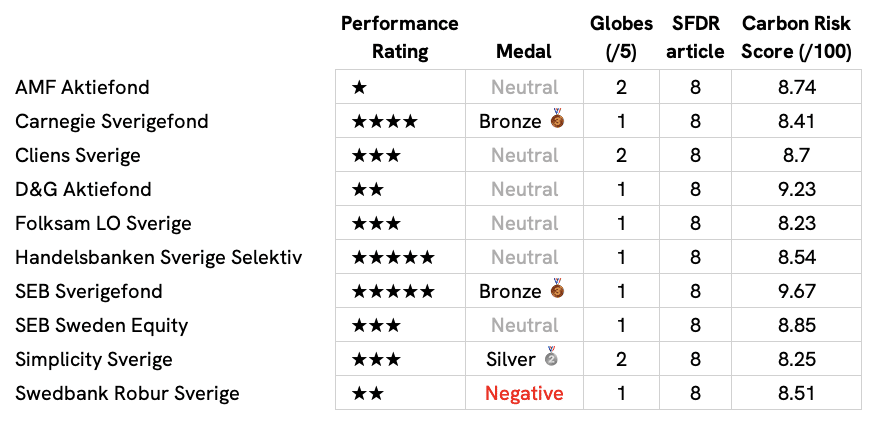Select the Performance Rating column header
The image size is (873, 422).
click(400, 37)
